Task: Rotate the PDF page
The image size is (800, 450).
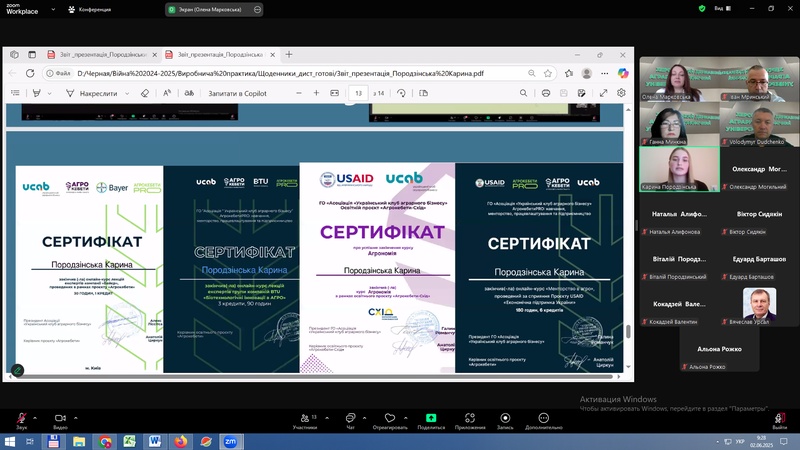Action: pos(402,93)
